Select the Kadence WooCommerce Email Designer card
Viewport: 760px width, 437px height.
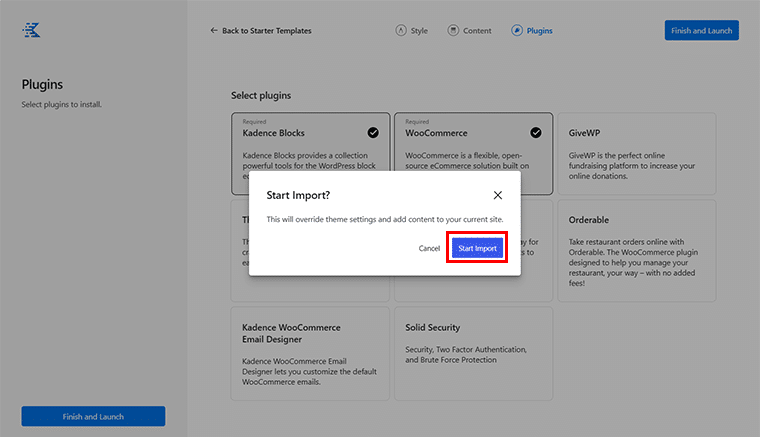coord(310,354)
